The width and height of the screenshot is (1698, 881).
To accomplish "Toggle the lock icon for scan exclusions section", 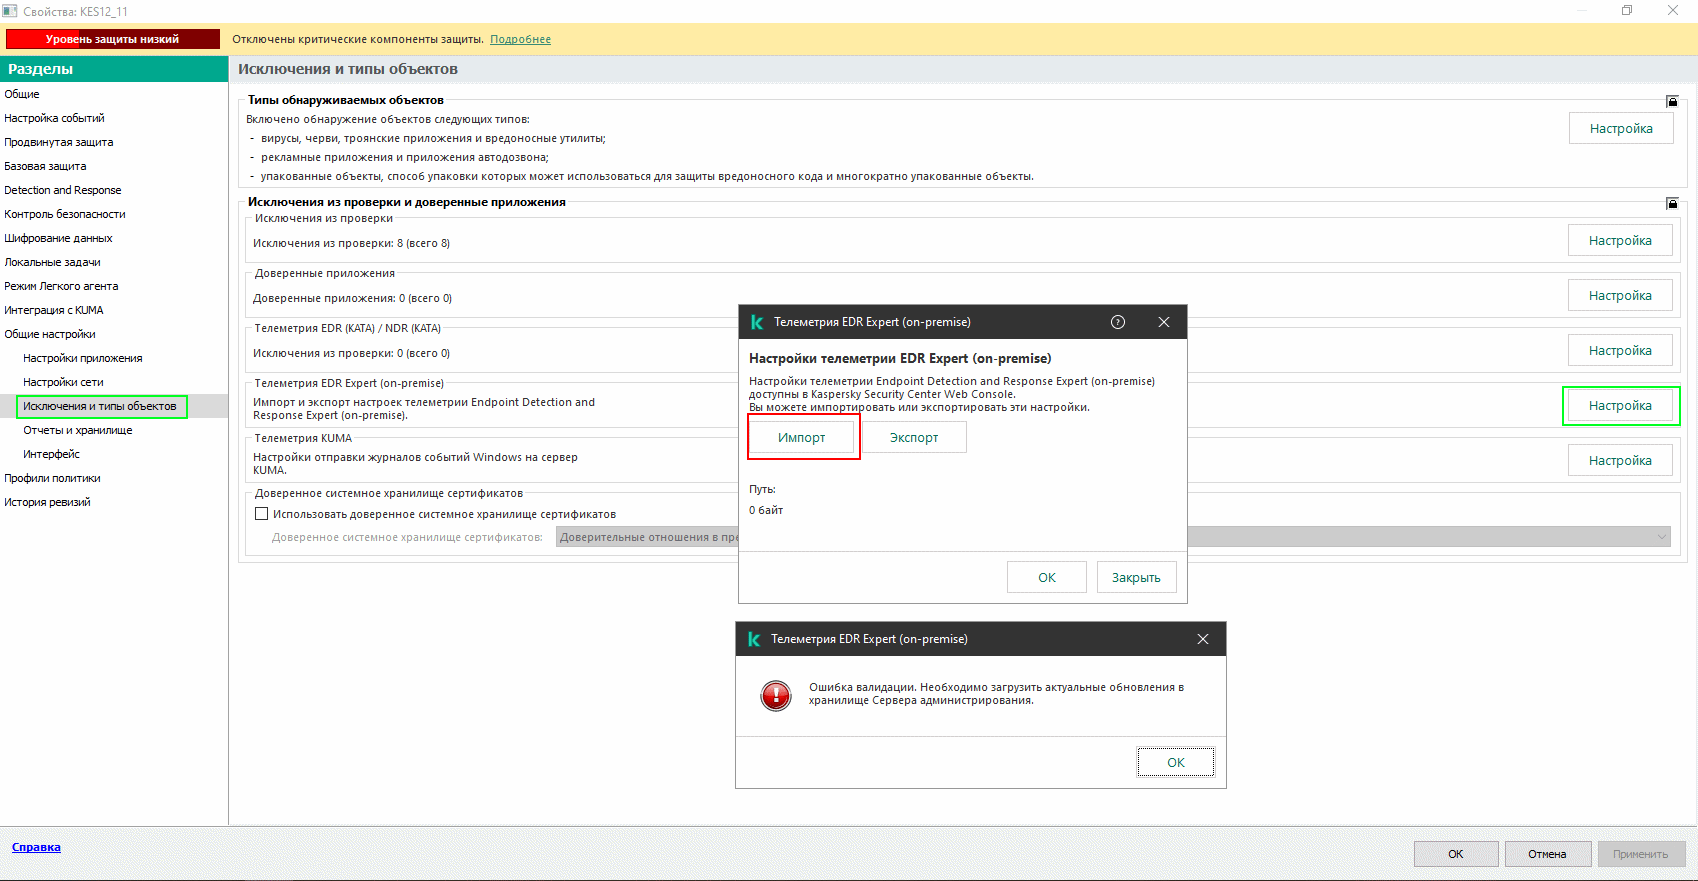I will 1671,203.
